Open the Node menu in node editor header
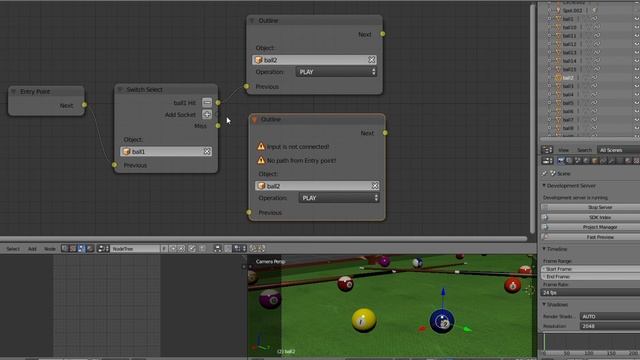This screenshot has width=640, height=360. point(50,249)
